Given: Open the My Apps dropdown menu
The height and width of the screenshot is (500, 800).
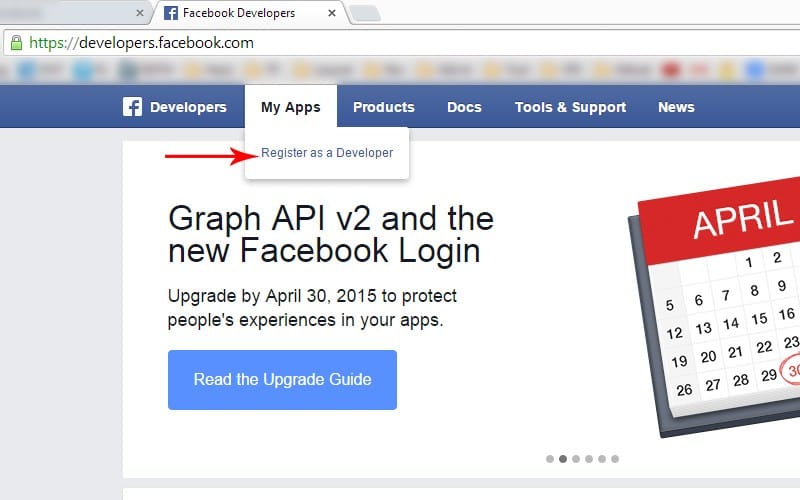Looking at the screenshot, I should 291,107.
